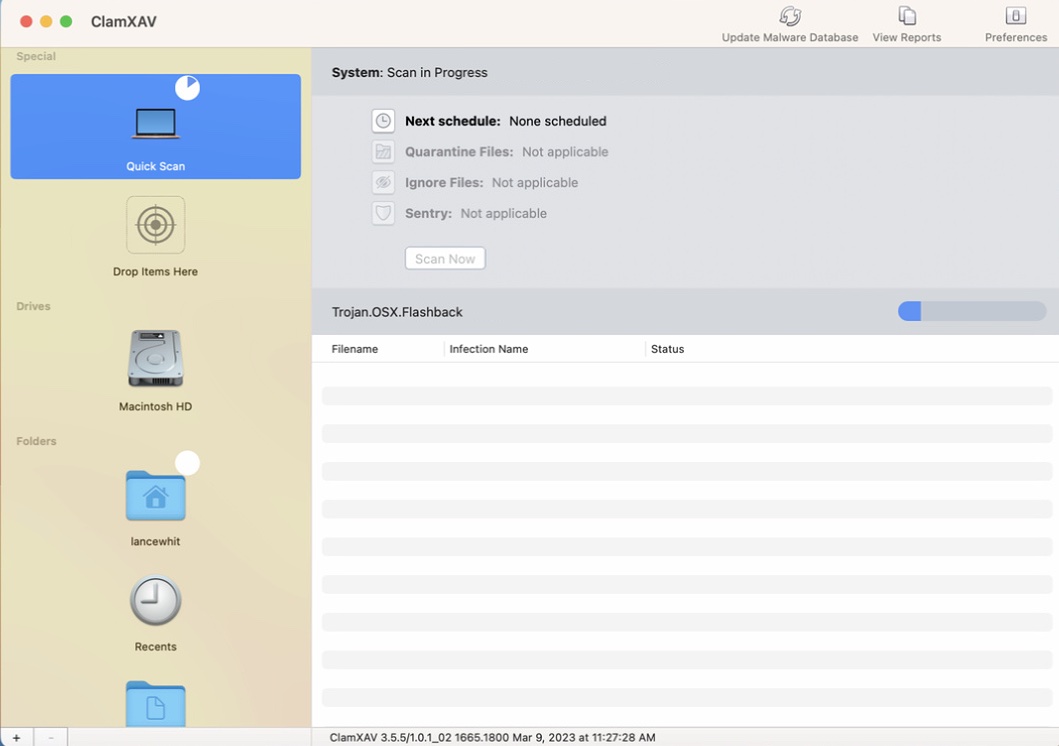Click the "Drives" sidebar section header

click(x=33, y=306)
